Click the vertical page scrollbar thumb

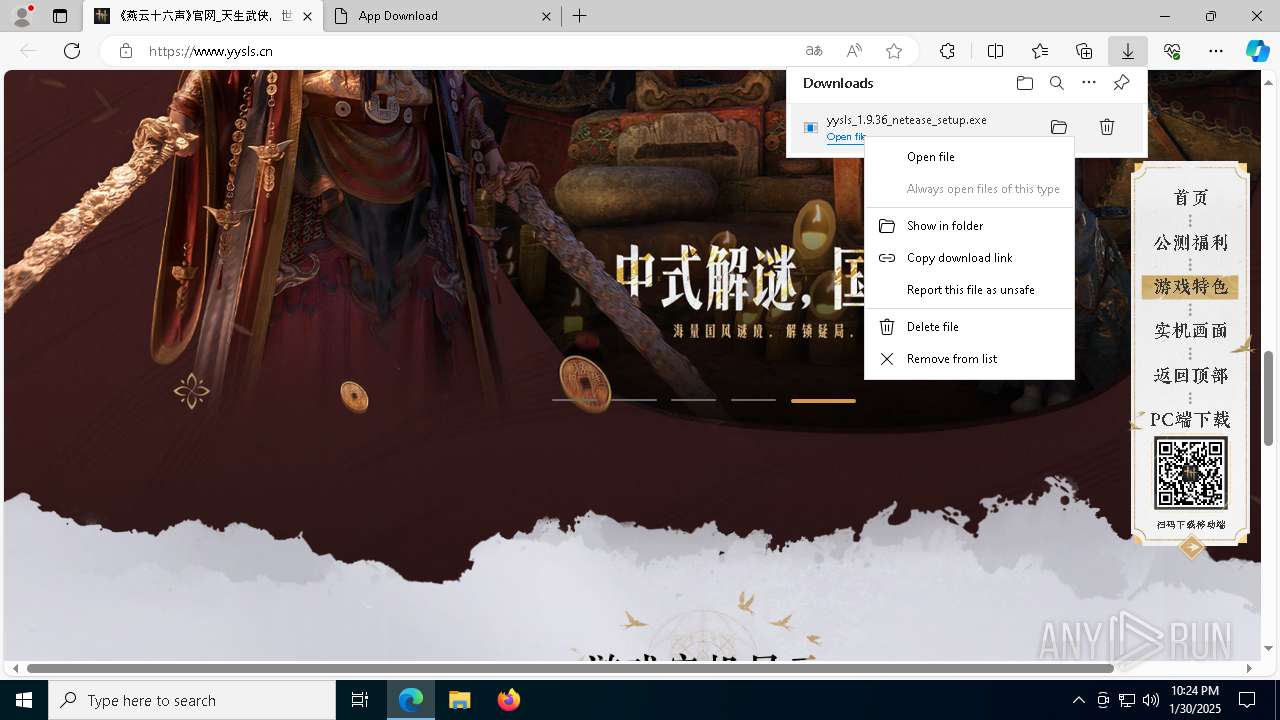pyautogui.click(x=1268, y=398)
